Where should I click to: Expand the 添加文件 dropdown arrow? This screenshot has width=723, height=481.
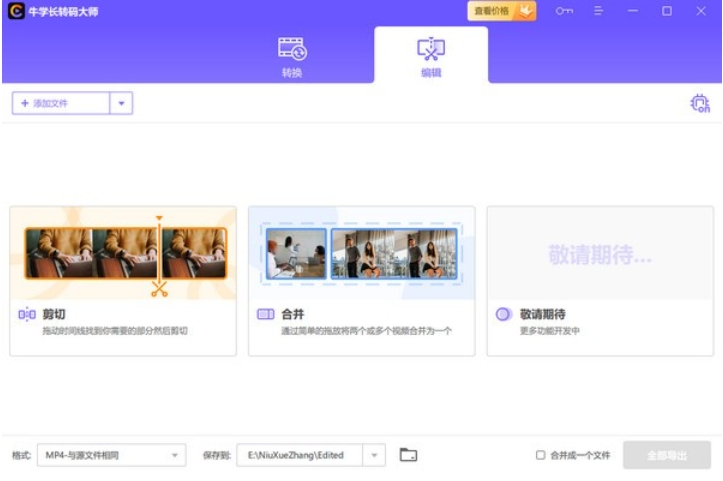(121, 103)
